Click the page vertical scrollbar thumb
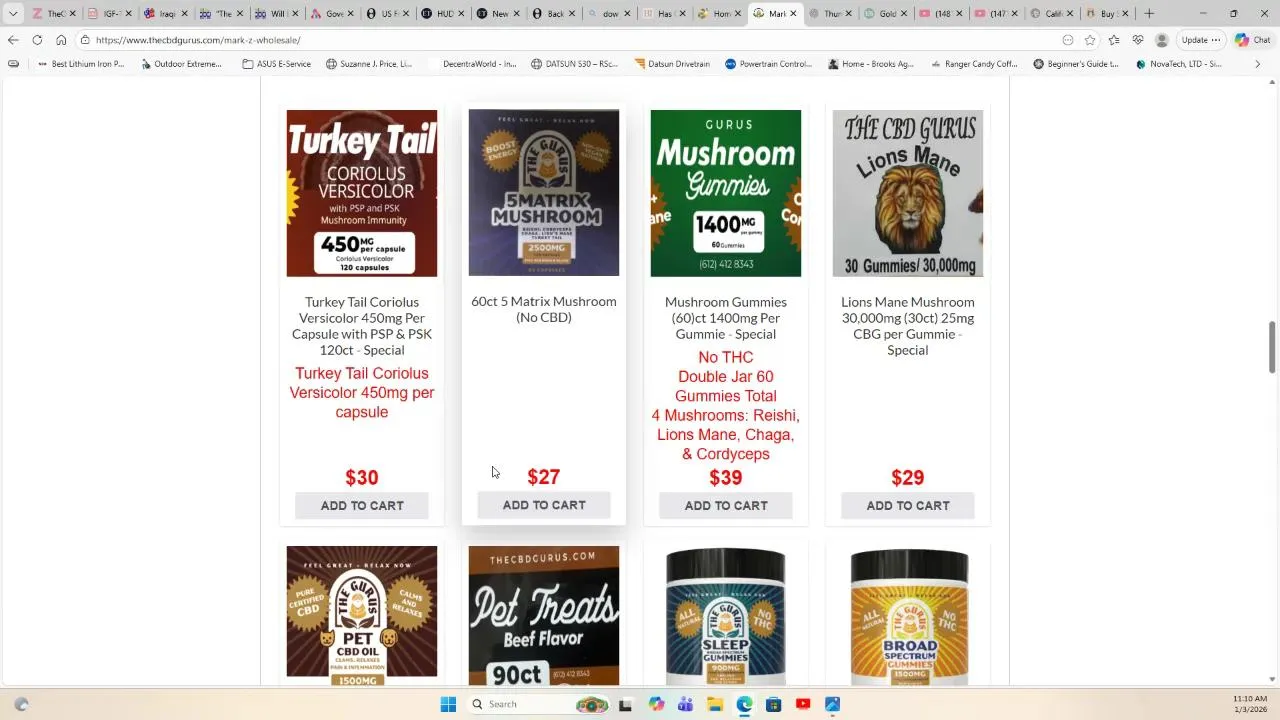 tap(1272, 347)
